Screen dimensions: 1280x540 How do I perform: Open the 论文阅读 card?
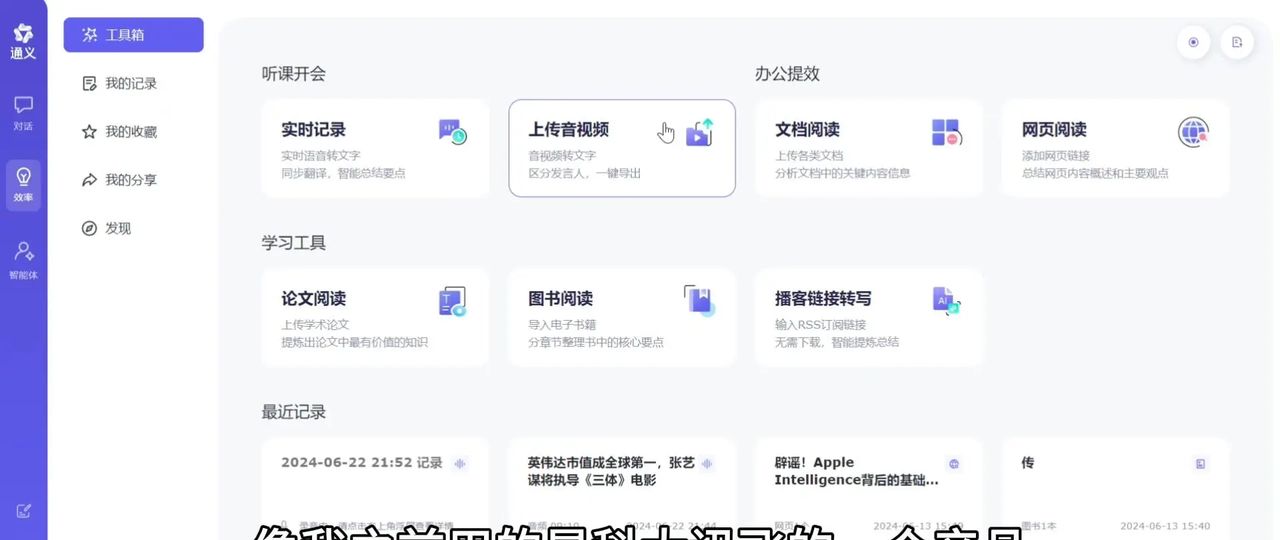(x=376, y=317)
